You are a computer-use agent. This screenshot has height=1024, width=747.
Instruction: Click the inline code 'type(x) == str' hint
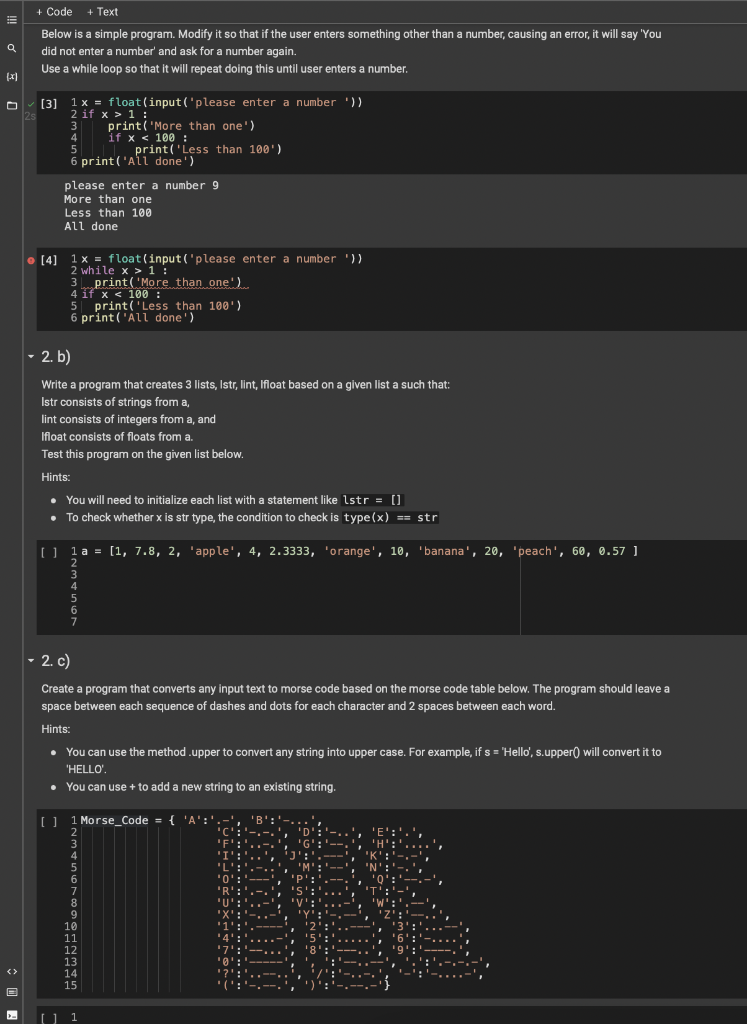tap(390, 517)
